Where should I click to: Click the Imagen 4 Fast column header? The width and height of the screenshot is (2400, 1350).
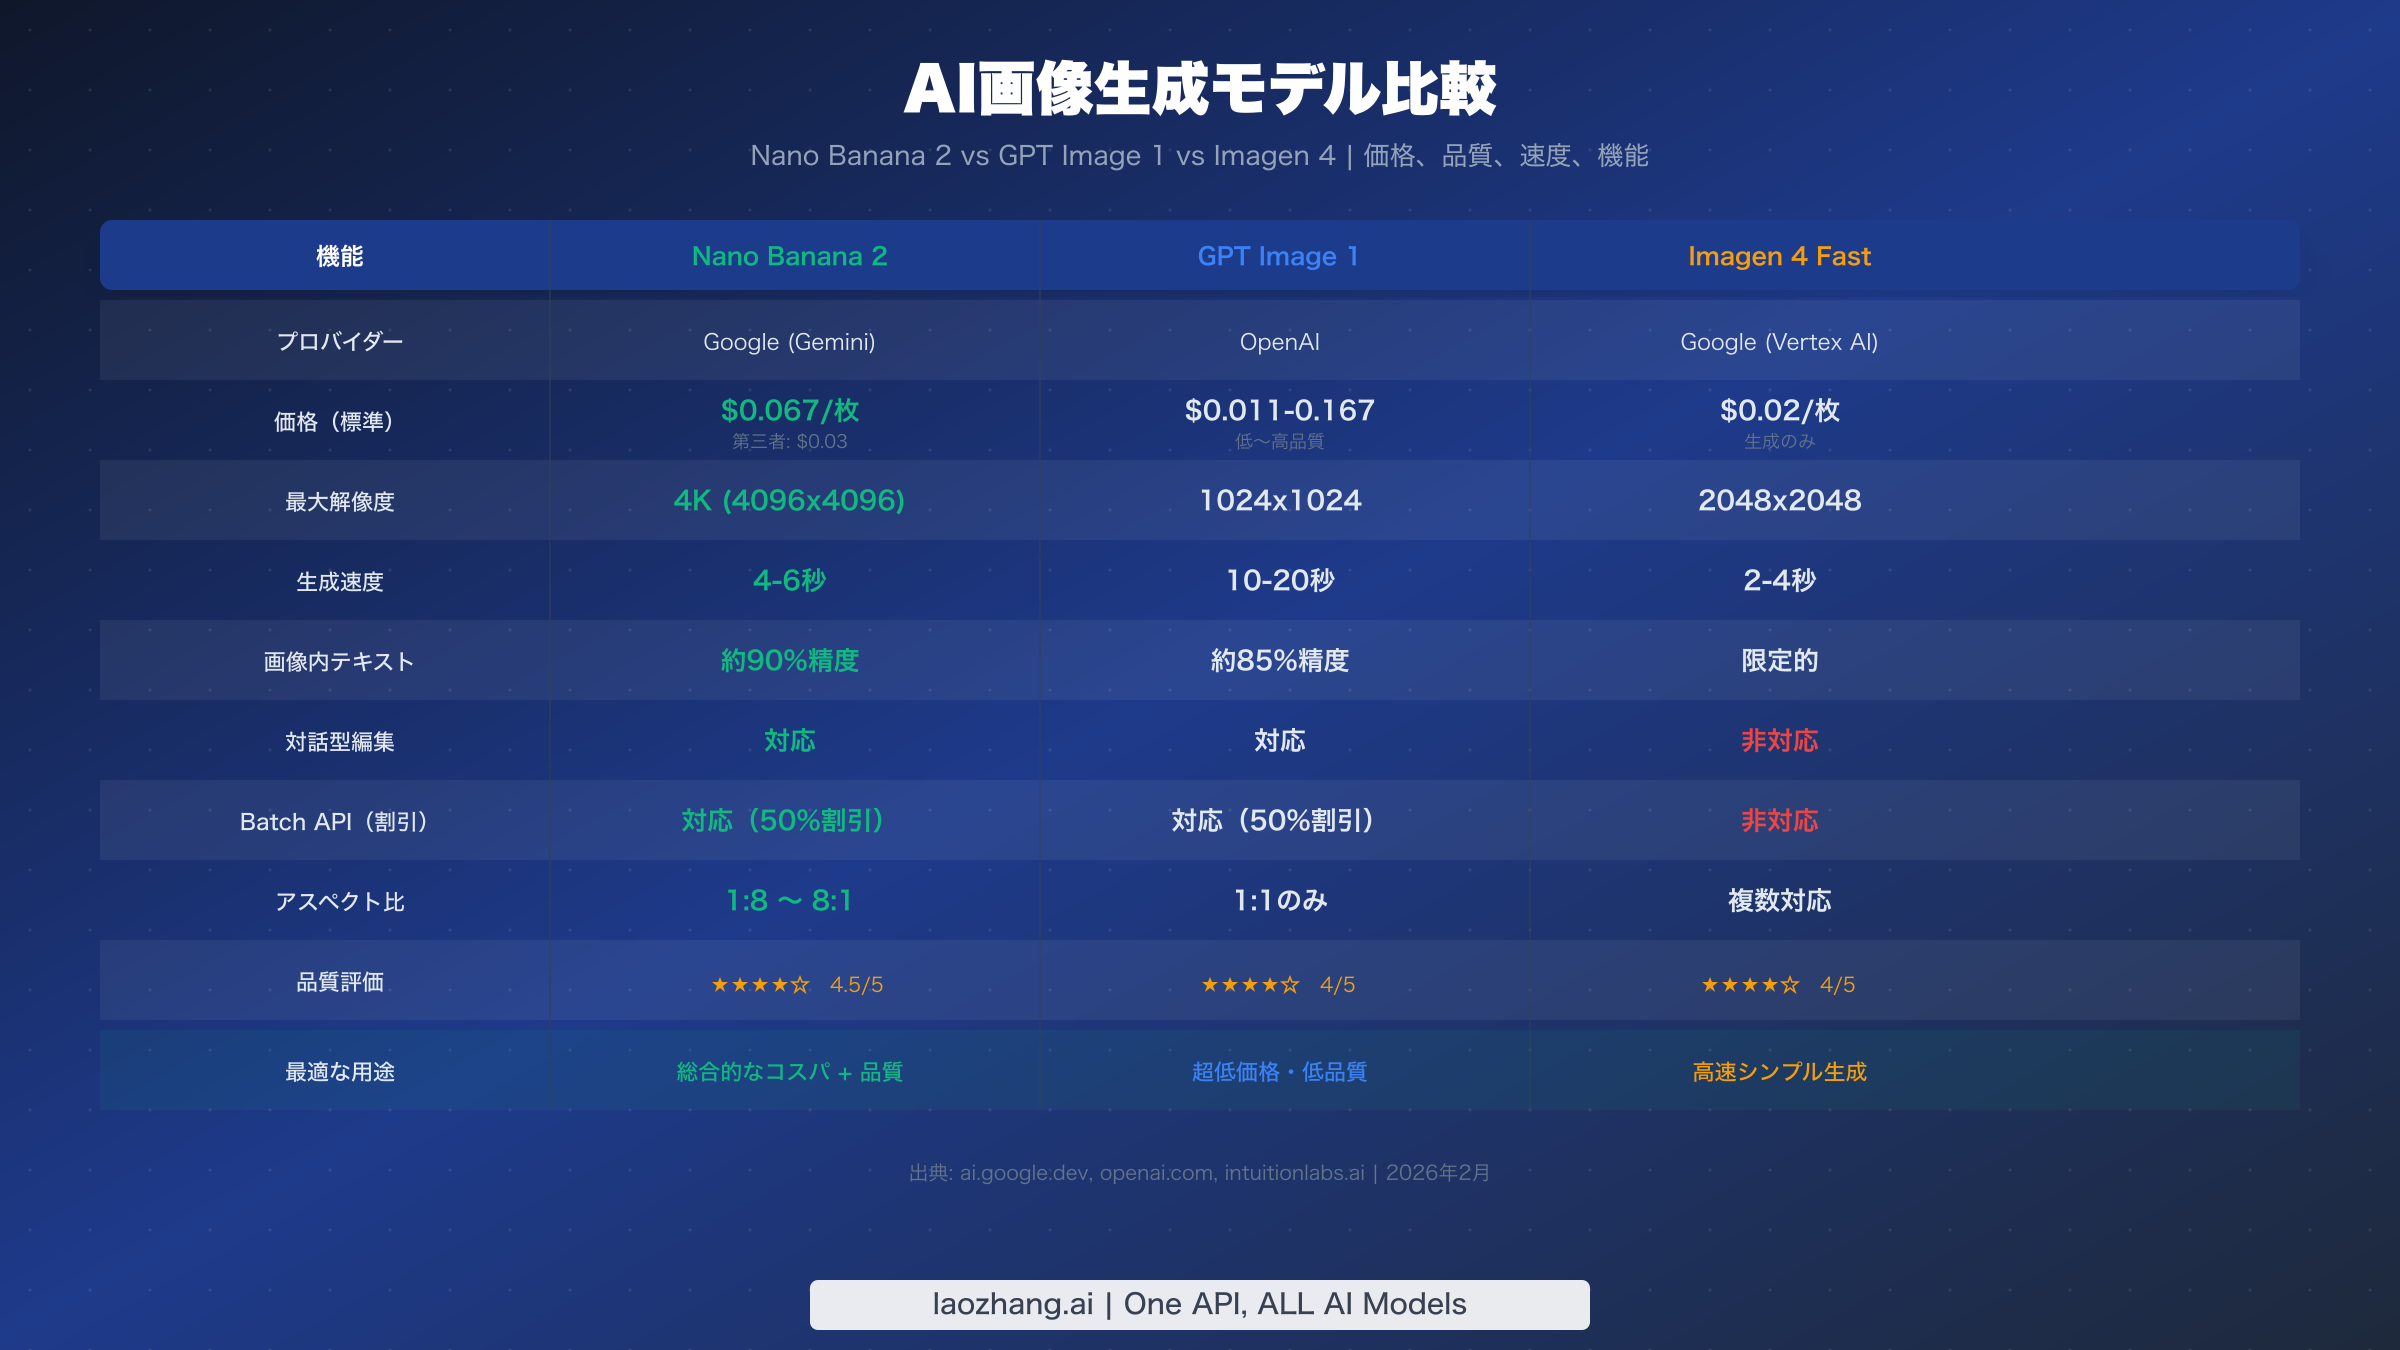1780,256
